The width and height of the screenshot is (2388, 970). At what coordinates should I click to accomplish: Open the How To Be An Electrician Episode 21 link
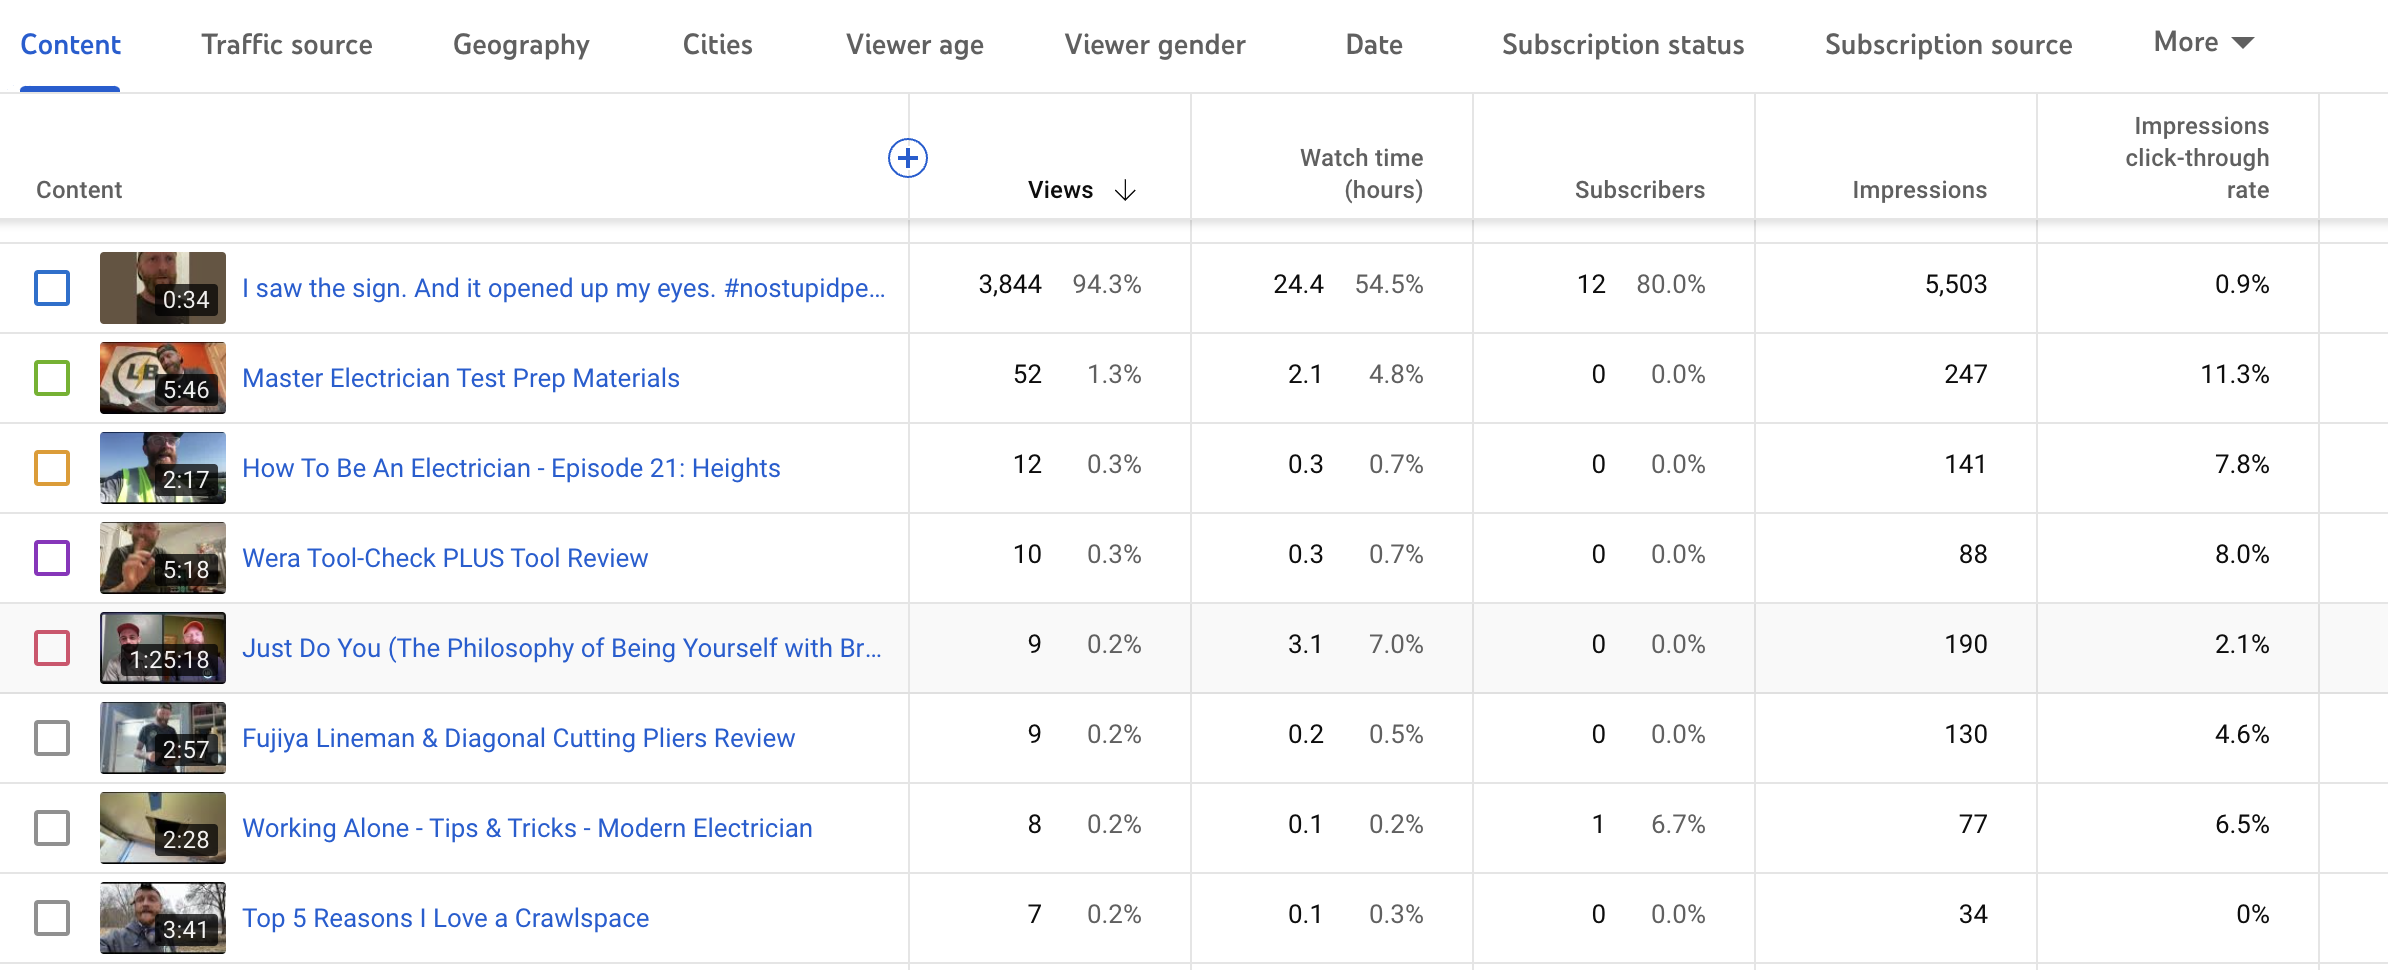(x=511, y=467)
